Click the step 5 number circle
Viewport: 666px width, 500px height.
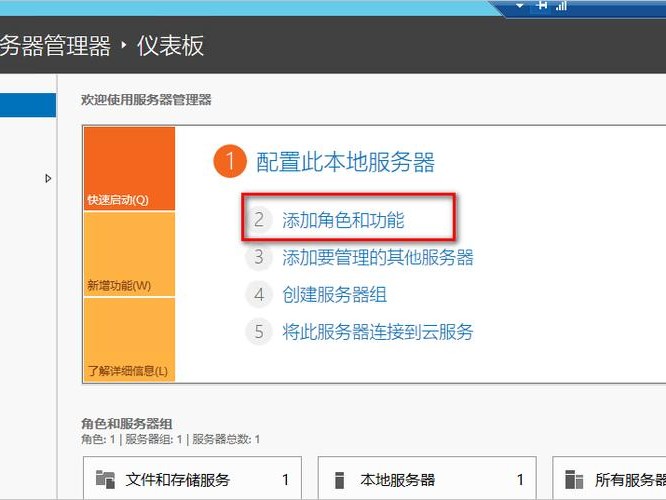259,332
